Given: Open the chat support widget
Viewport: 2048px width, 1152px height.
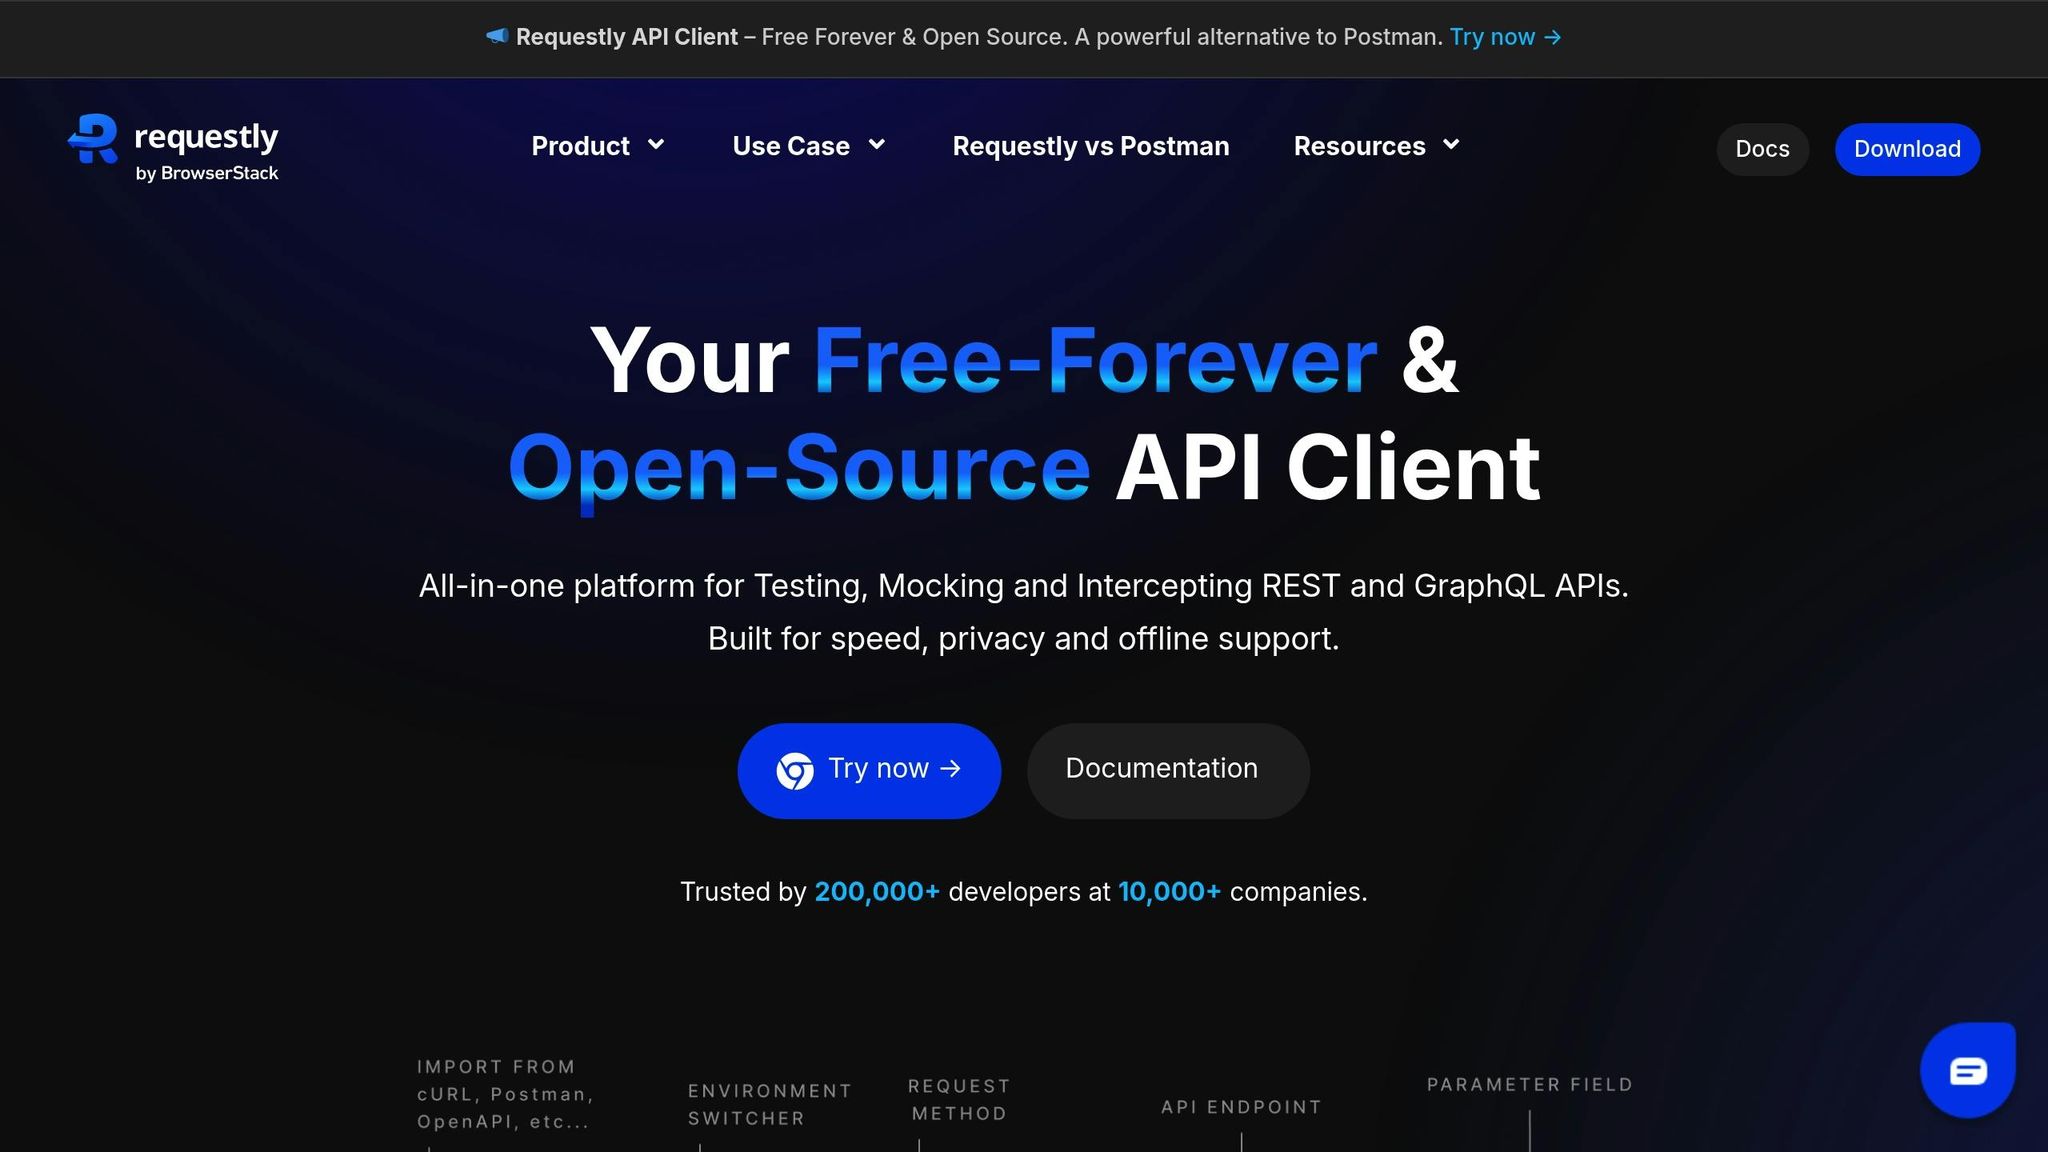Looking at the screenshot, I should [1967, 1070].
